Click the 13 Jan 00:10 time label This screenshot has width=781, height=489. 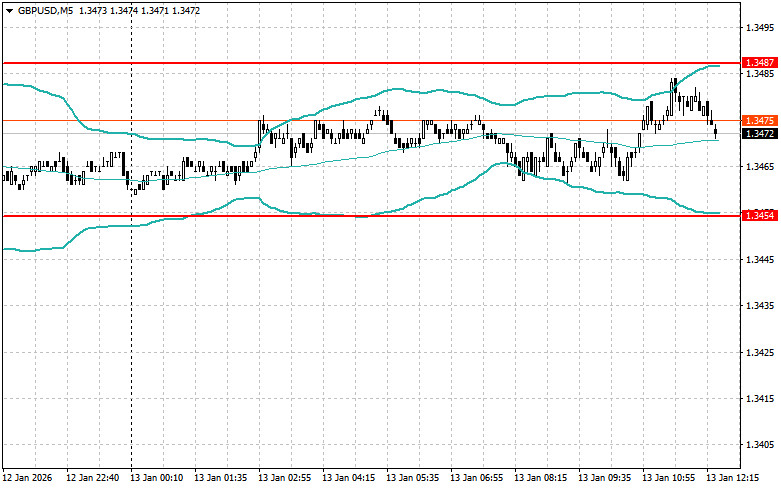(x=156, y=478)
